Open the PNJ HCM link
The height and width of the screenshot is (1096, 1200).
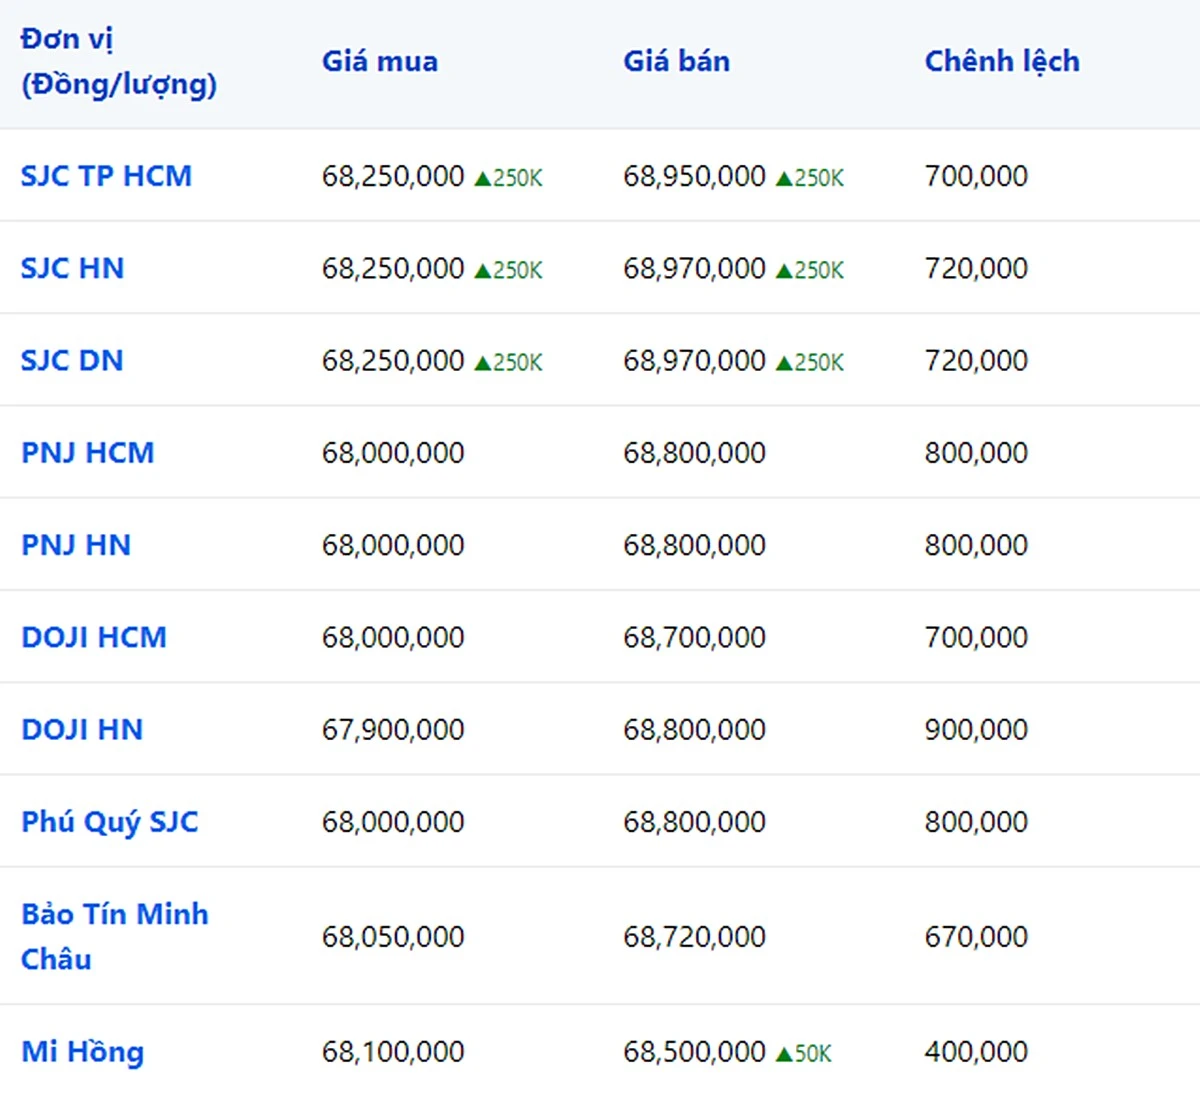point(88,452)
